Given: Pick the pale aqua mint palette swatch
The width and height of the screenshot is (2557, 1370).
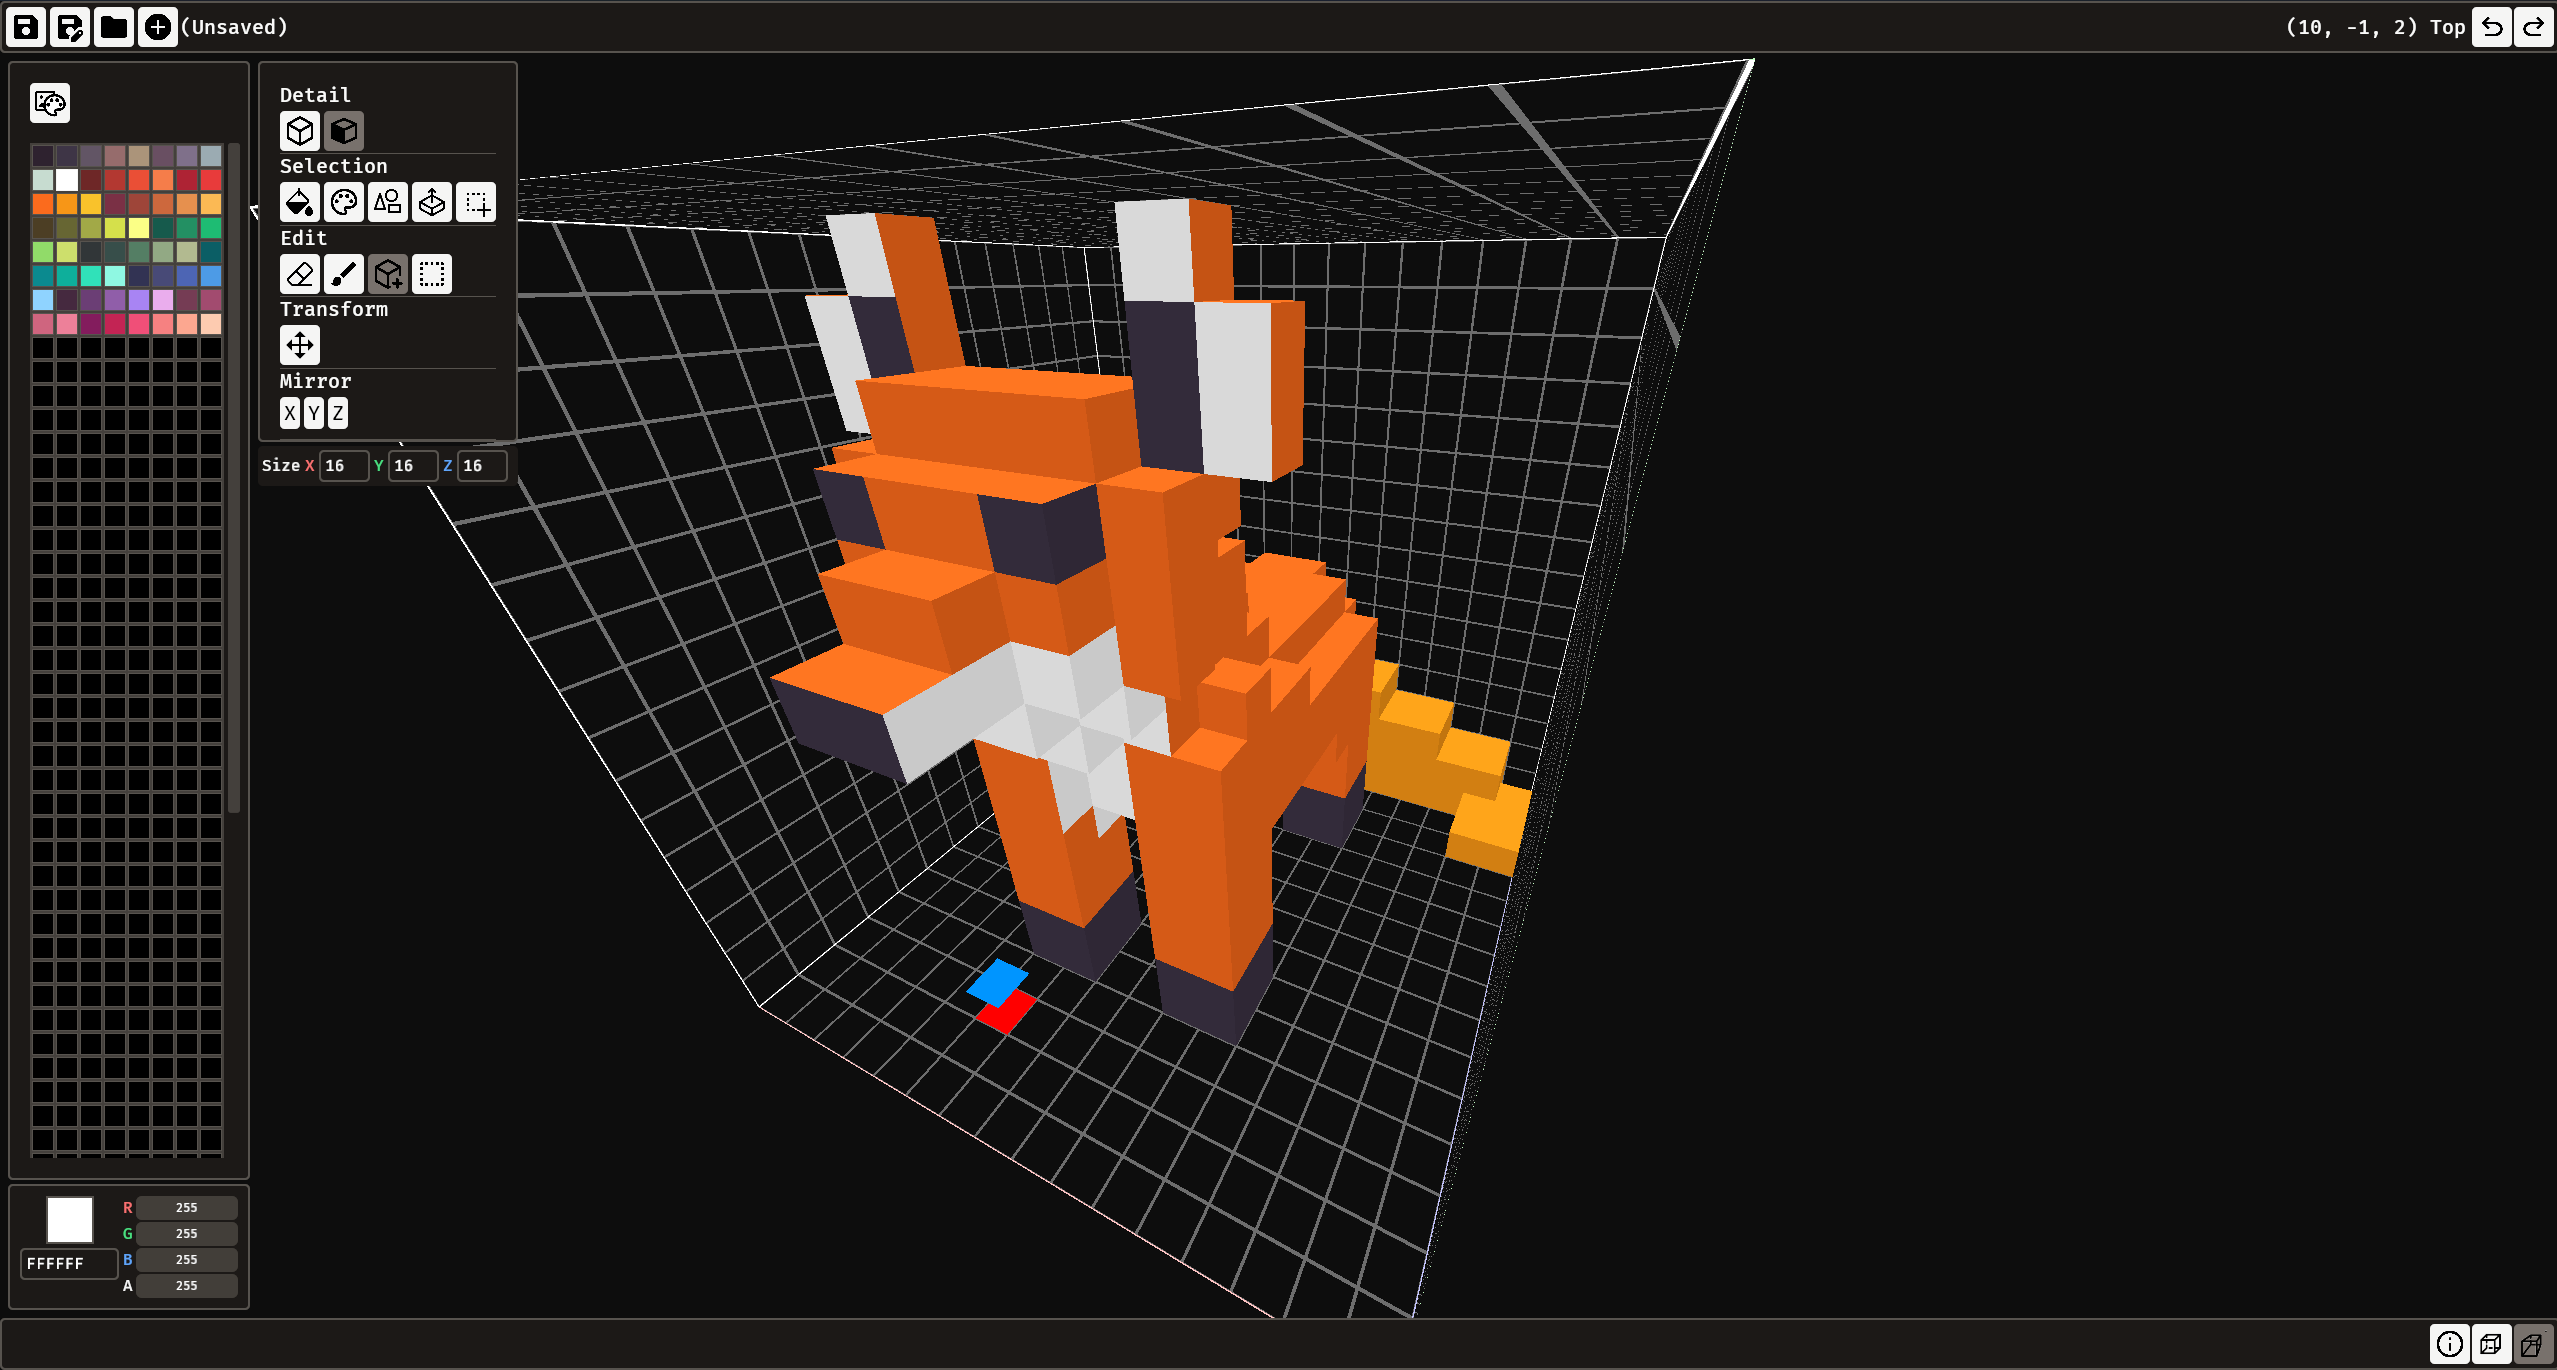Looking at the screenshot, I should [115, 276].
